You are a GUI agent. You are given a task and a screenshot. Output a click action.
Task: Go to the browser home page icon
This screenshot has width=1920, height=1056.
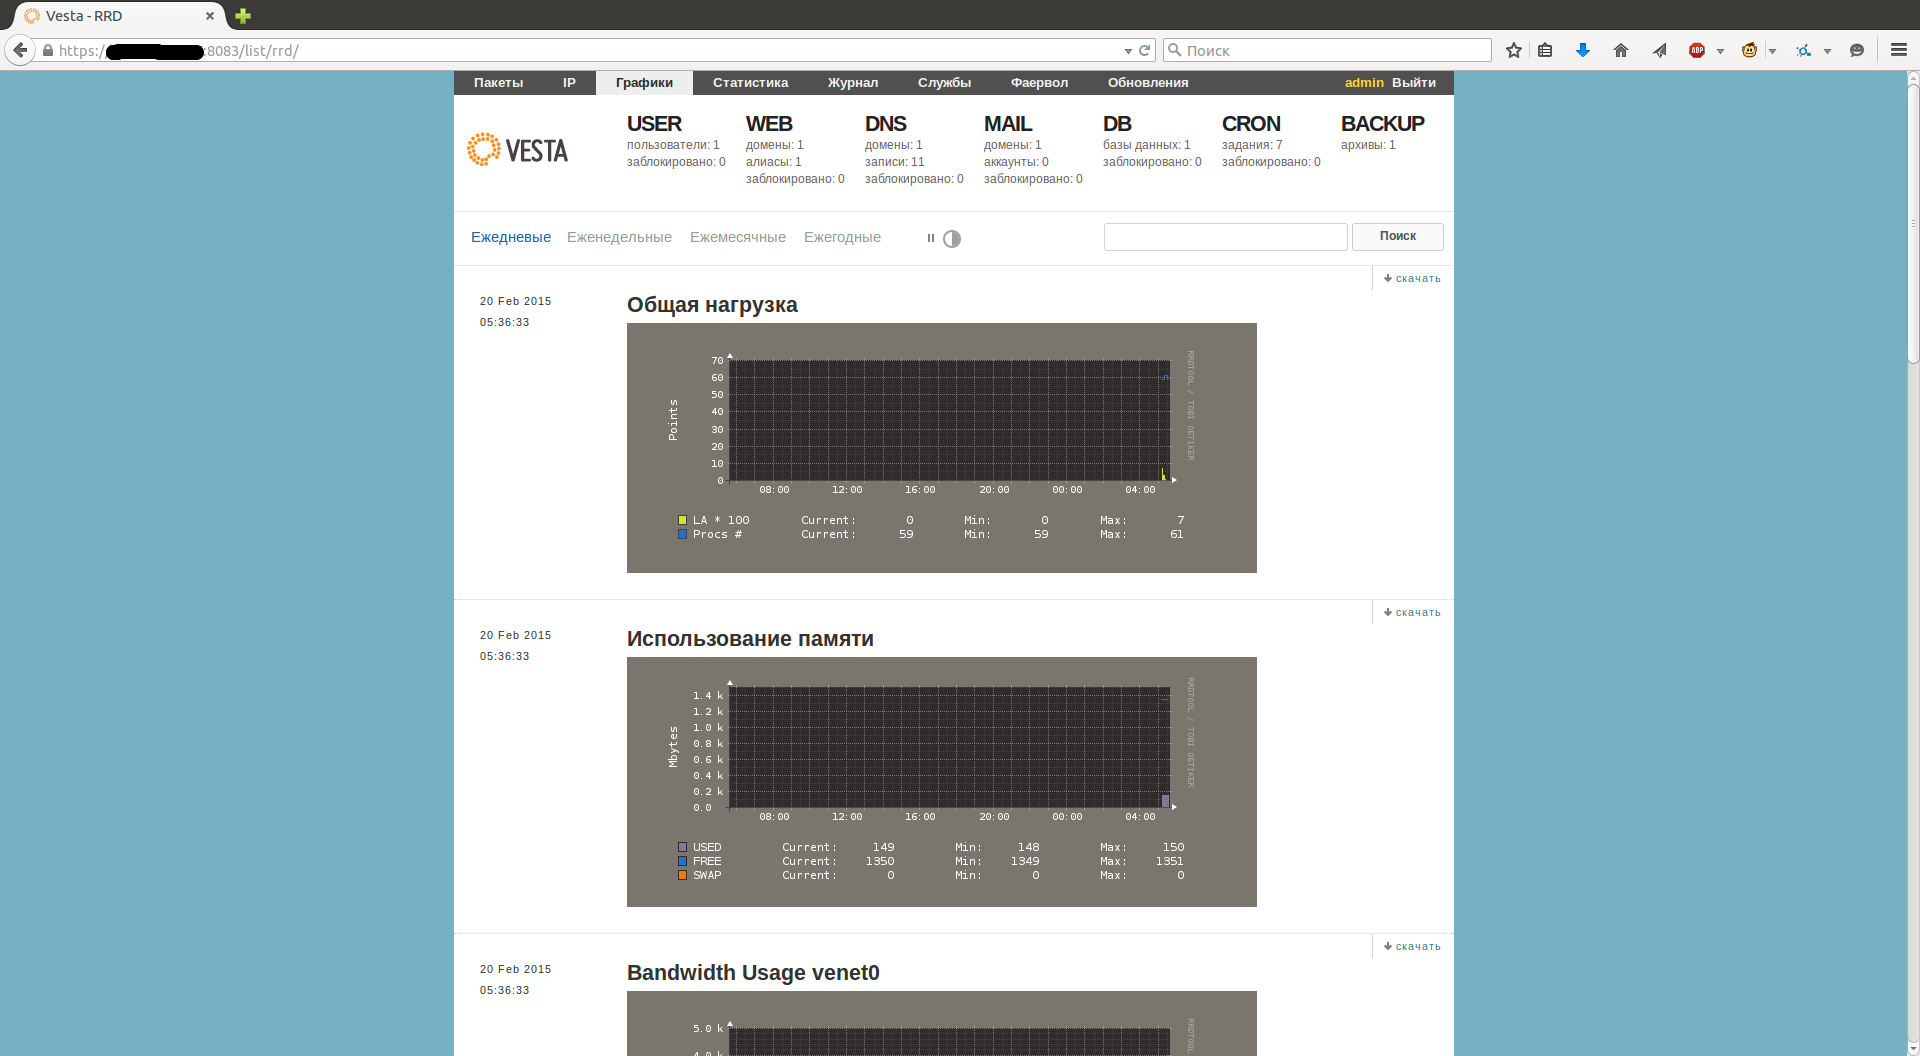point(1621,50)
